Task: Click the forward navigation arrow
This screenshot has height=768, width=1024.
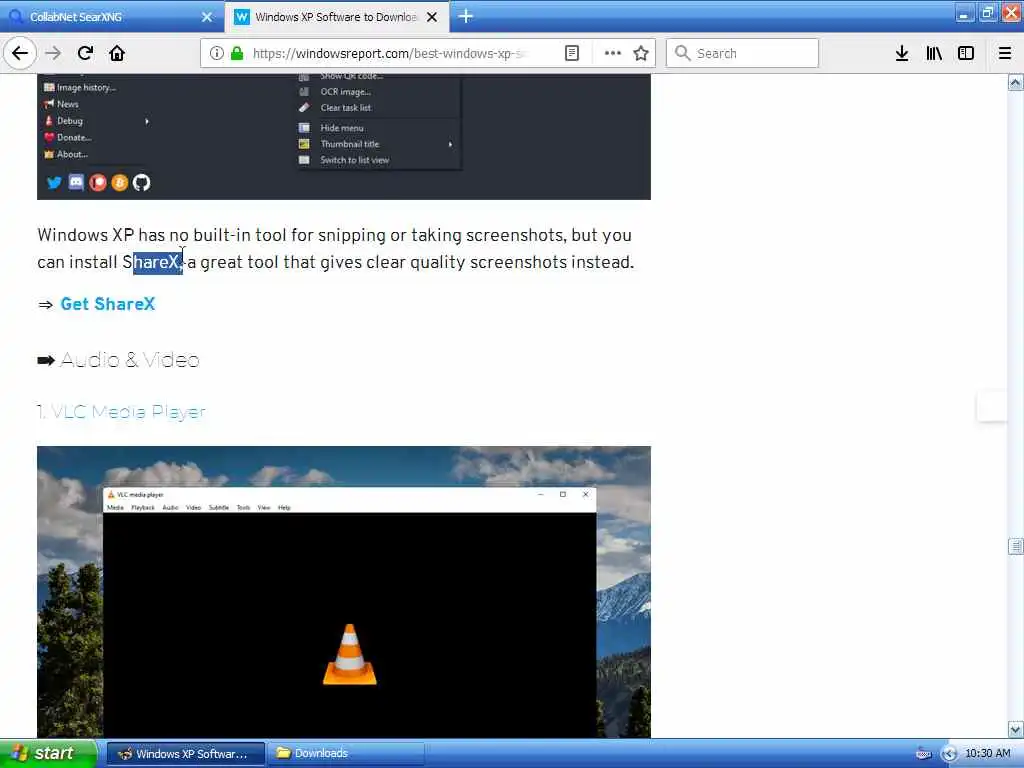Action: point(53,53)
